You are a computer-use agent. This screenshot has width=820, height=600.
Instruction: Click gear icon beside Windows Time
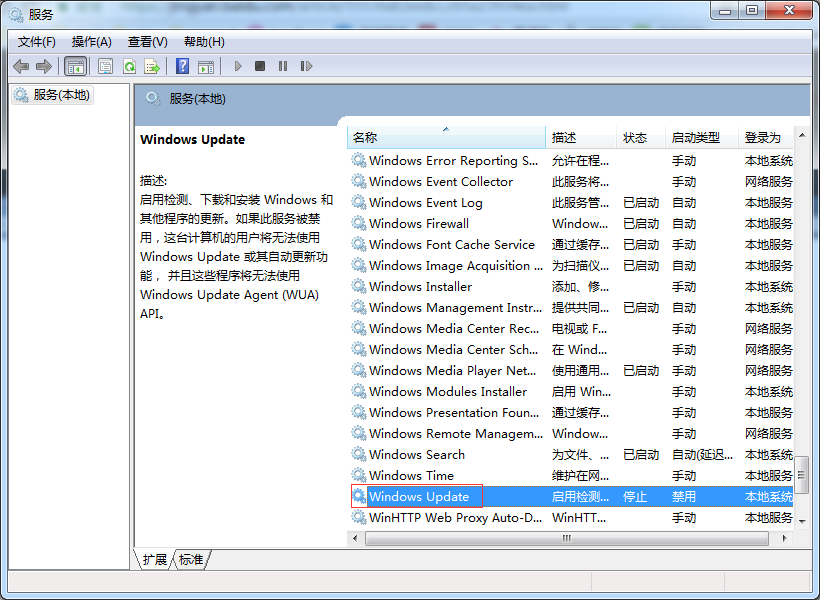click(x=359, y=476)
